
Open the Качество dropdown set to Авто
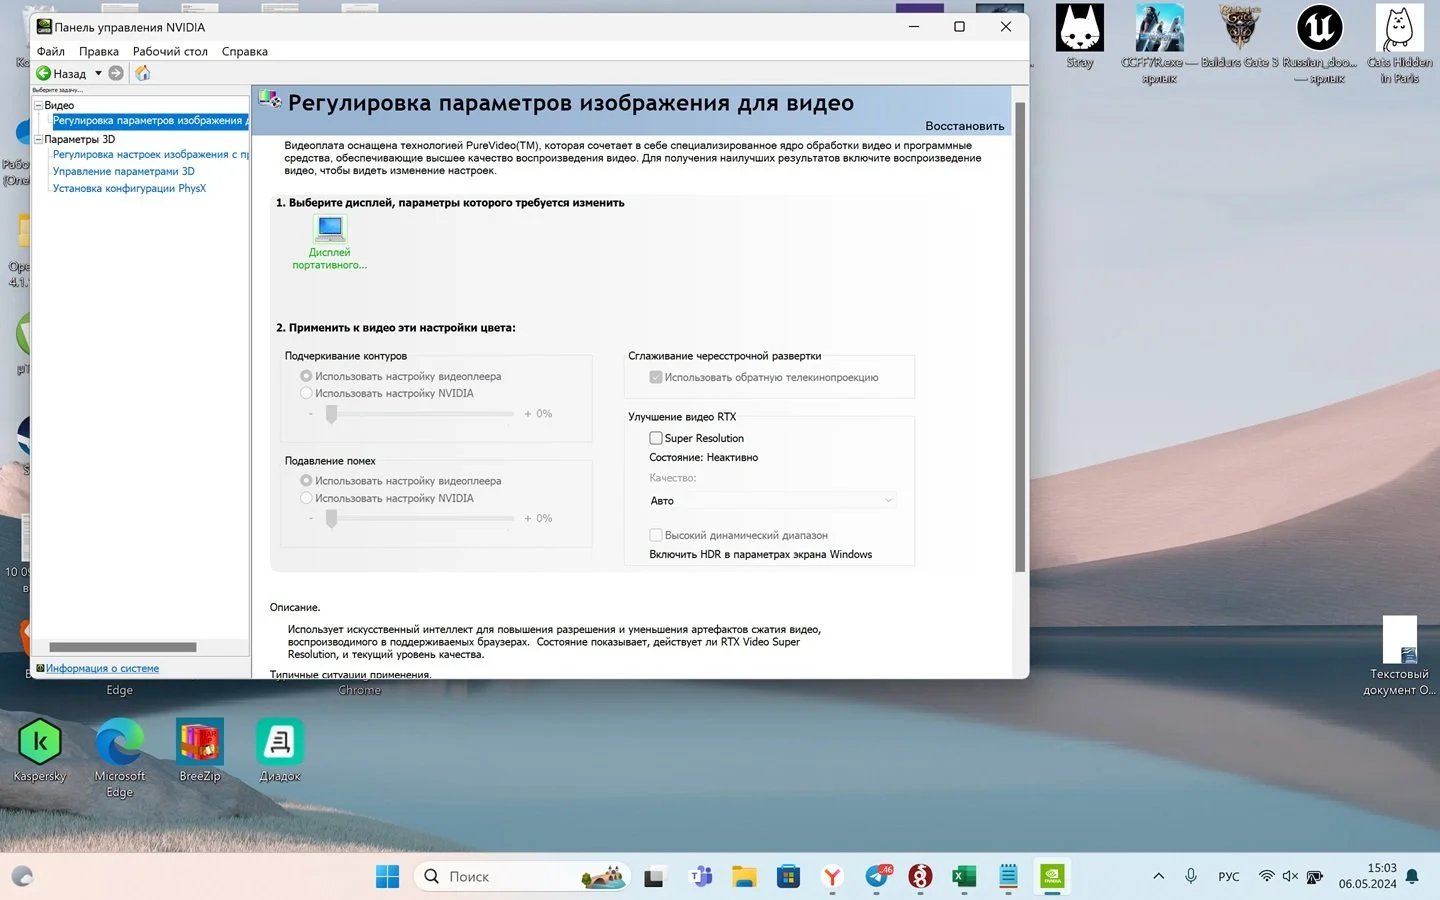point(771,500)
